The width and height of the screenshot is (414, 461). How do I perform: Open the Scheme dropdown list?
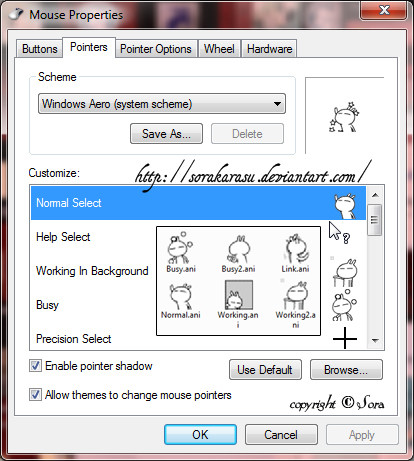[x=162, y=104]
